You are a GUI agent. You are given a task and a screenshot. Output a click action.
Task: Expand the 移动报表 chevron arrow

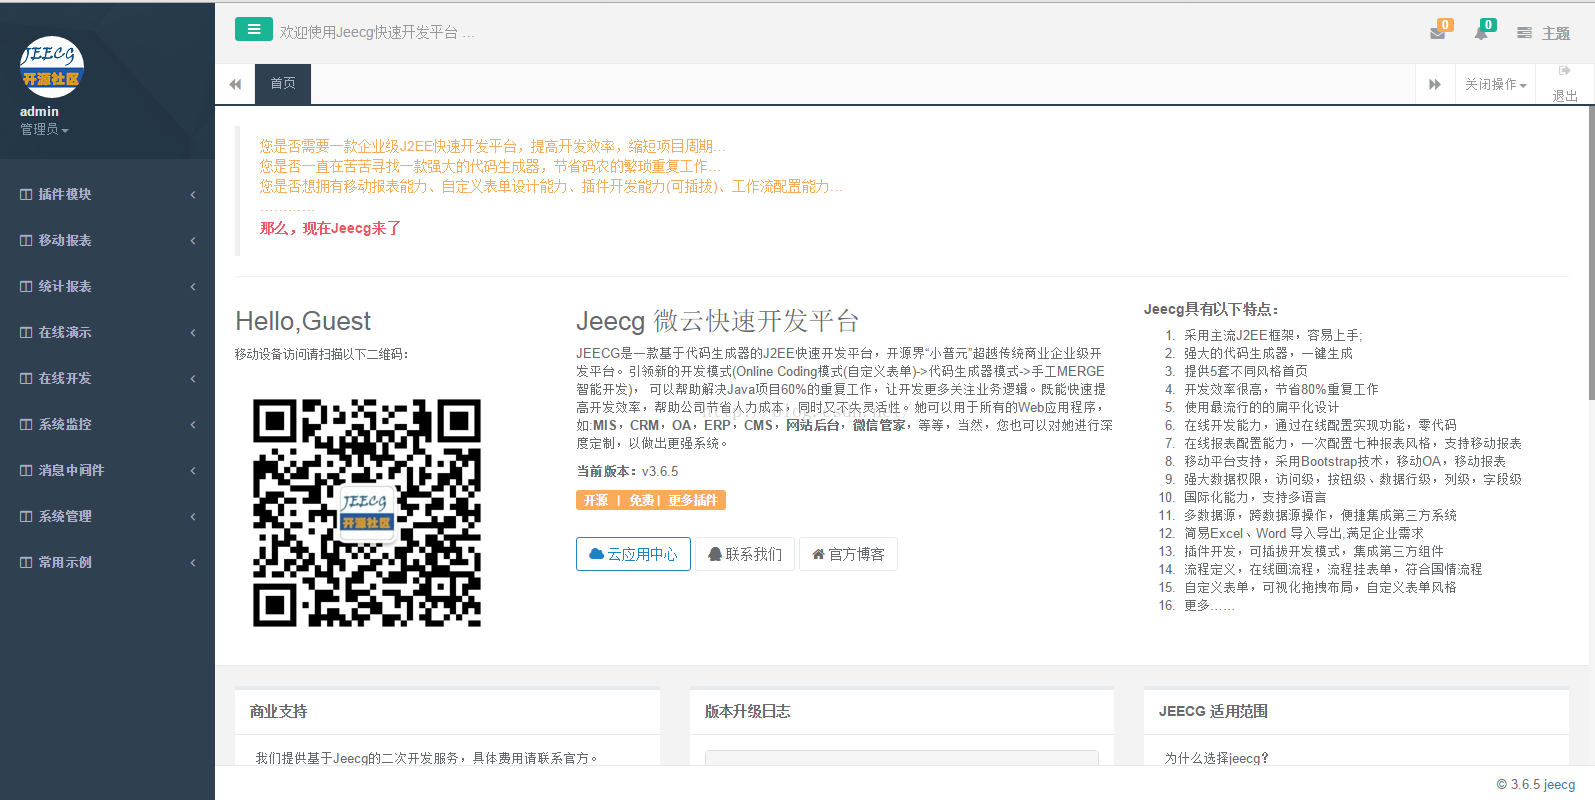[193, 241]
